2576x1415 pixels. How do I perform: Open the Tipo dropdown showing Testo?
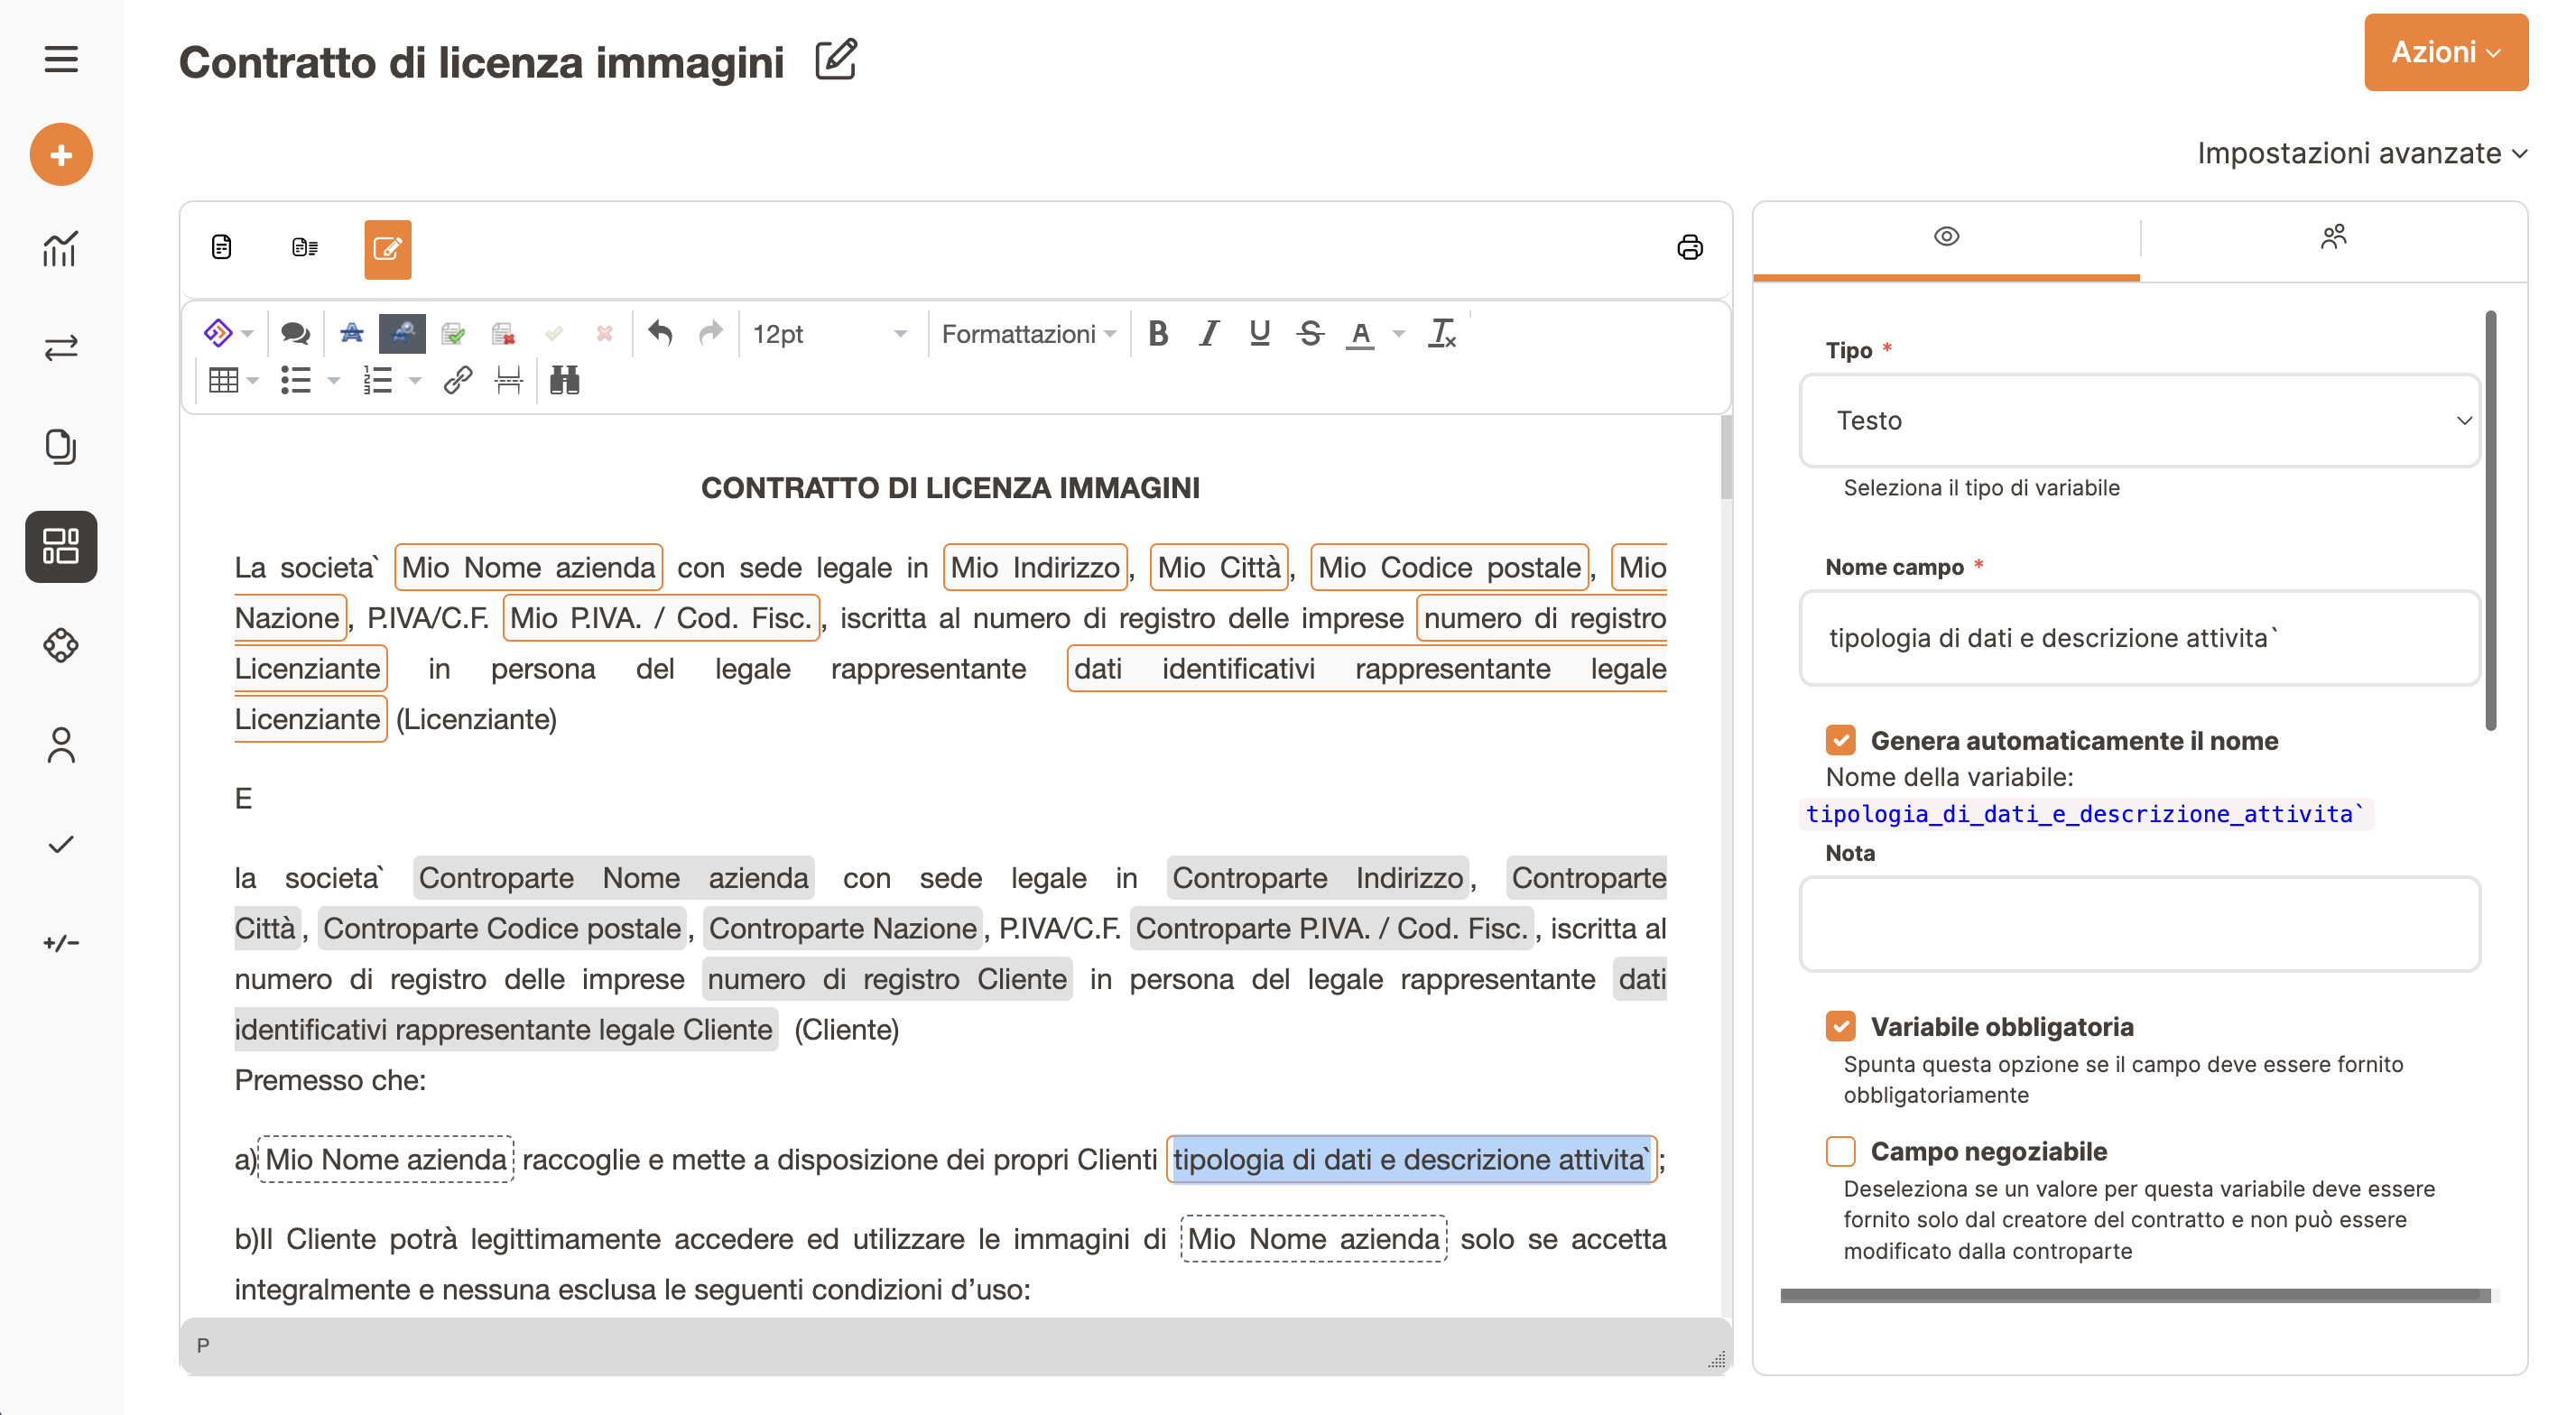[x=2139, y=420]
